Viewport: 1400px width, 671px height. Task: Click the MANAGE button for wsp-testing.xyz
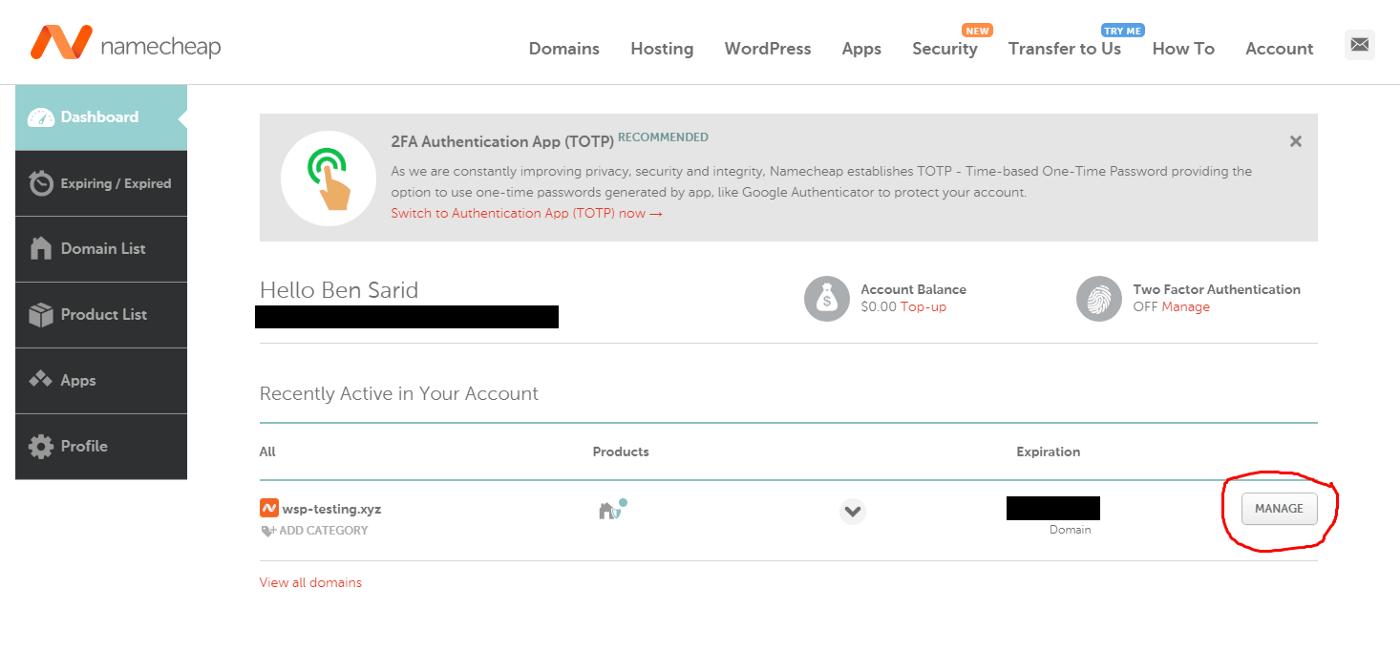pyautogui.click(x=1279, y=508)
